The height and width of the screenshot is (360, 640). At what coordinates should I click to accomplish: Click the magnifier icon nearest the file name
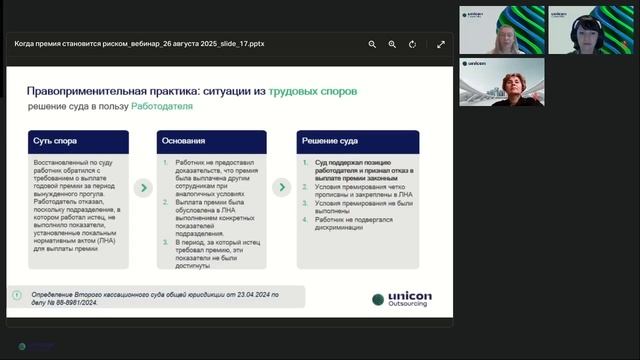[x=372, y=44]
